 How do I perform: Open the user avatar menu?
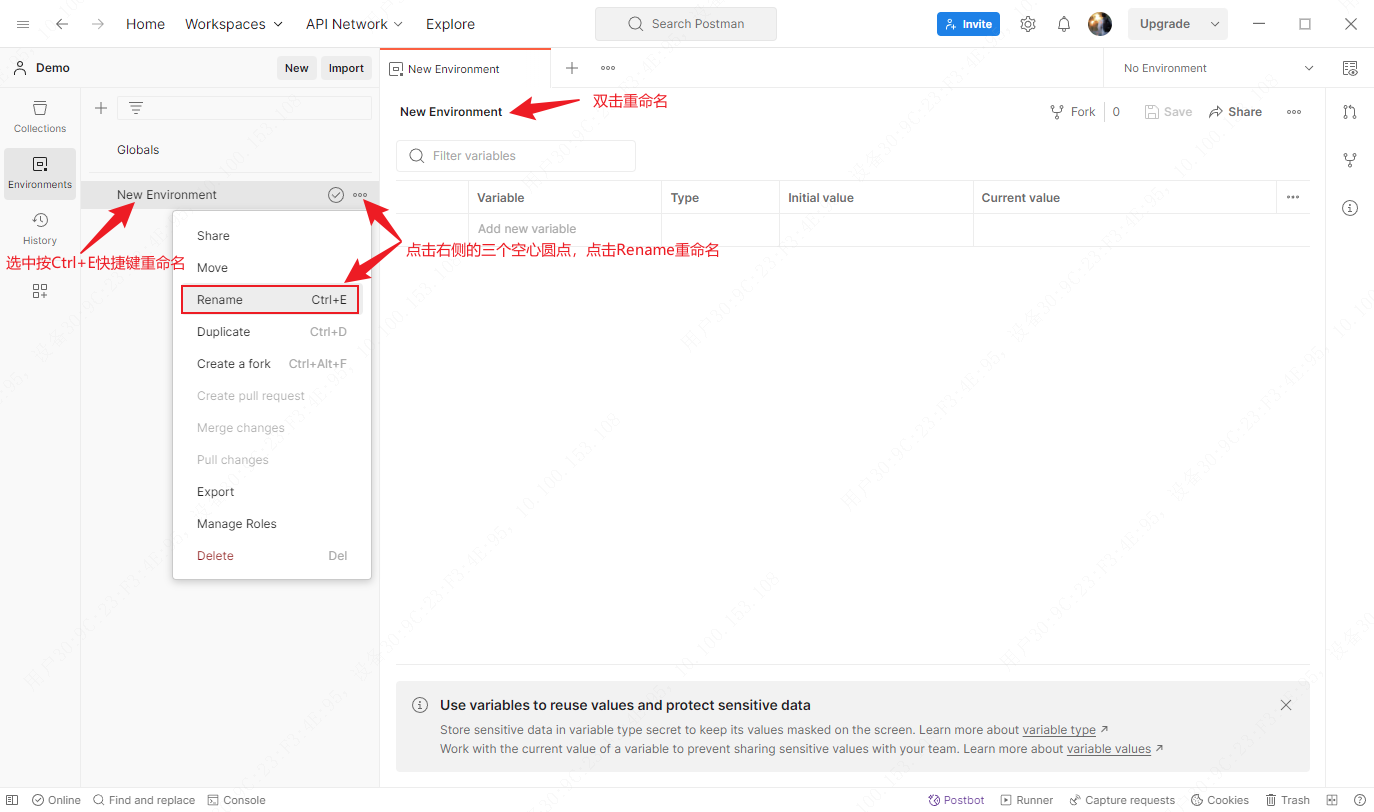[1100, 24]
